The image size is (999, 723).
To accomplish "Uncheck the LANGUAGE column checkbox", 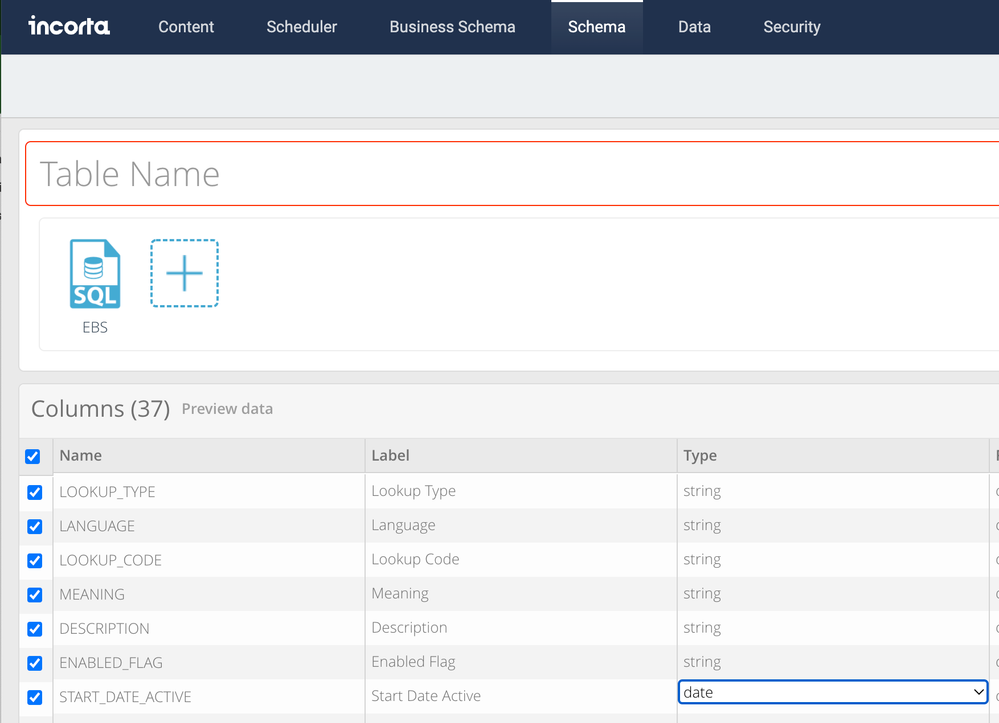I will pyautogui.click(x=35, y=526).
